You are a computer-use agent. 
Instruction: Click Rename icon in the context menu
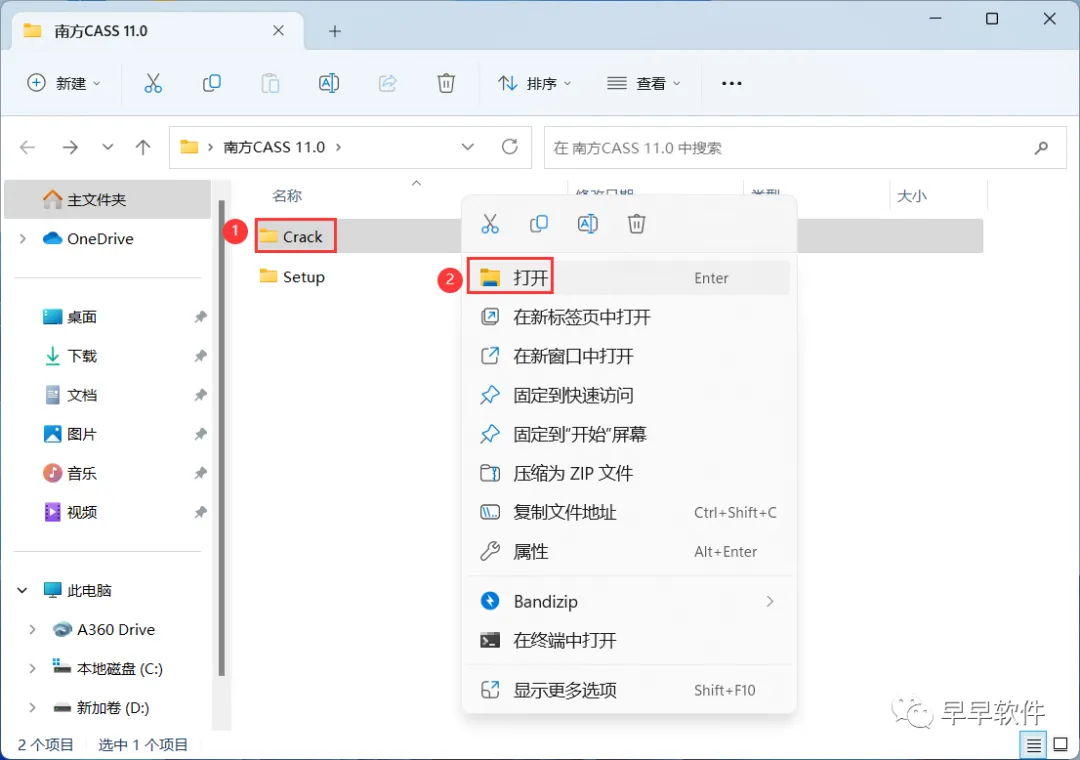point(588,224)
